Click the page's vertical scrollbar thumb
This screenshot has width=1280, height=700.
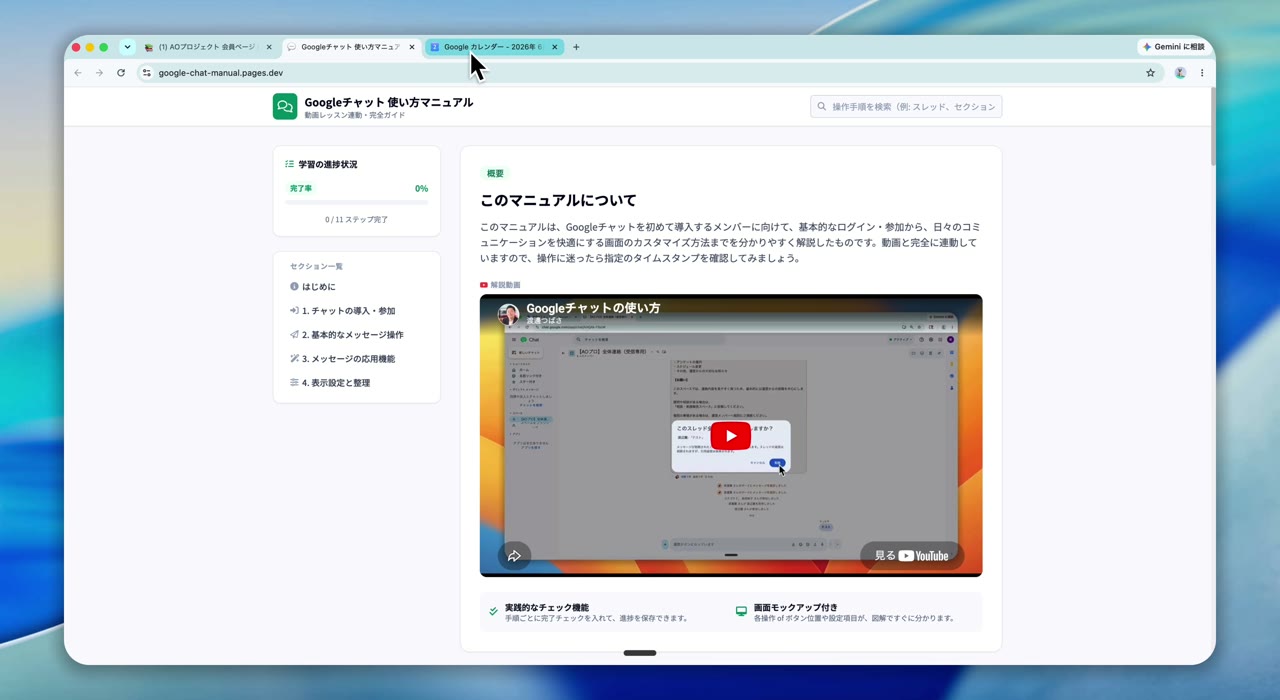pyautogui.click(x=1213, y=128)
